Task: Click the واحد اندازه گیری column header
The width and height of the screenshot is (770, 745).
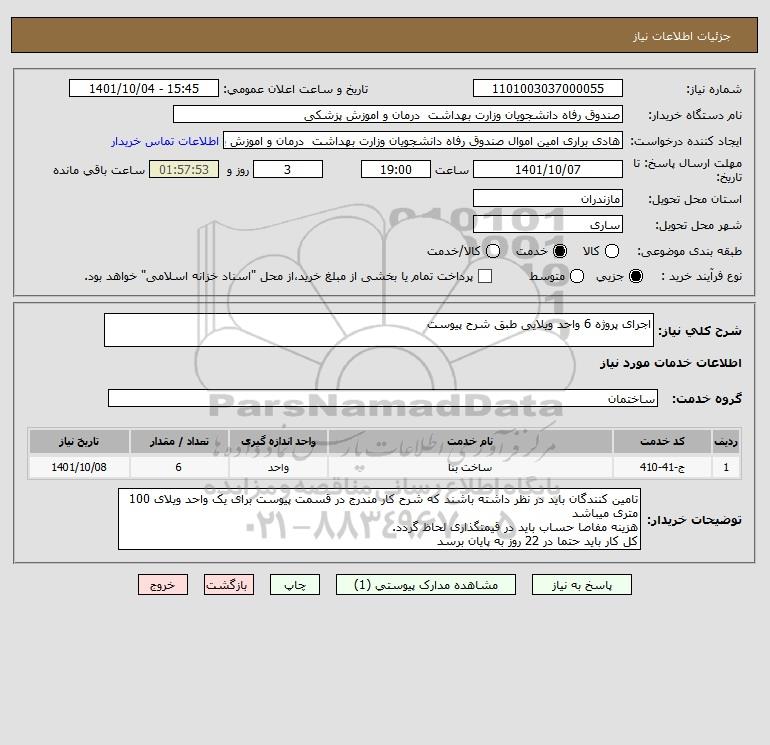Action: (278, 441)
